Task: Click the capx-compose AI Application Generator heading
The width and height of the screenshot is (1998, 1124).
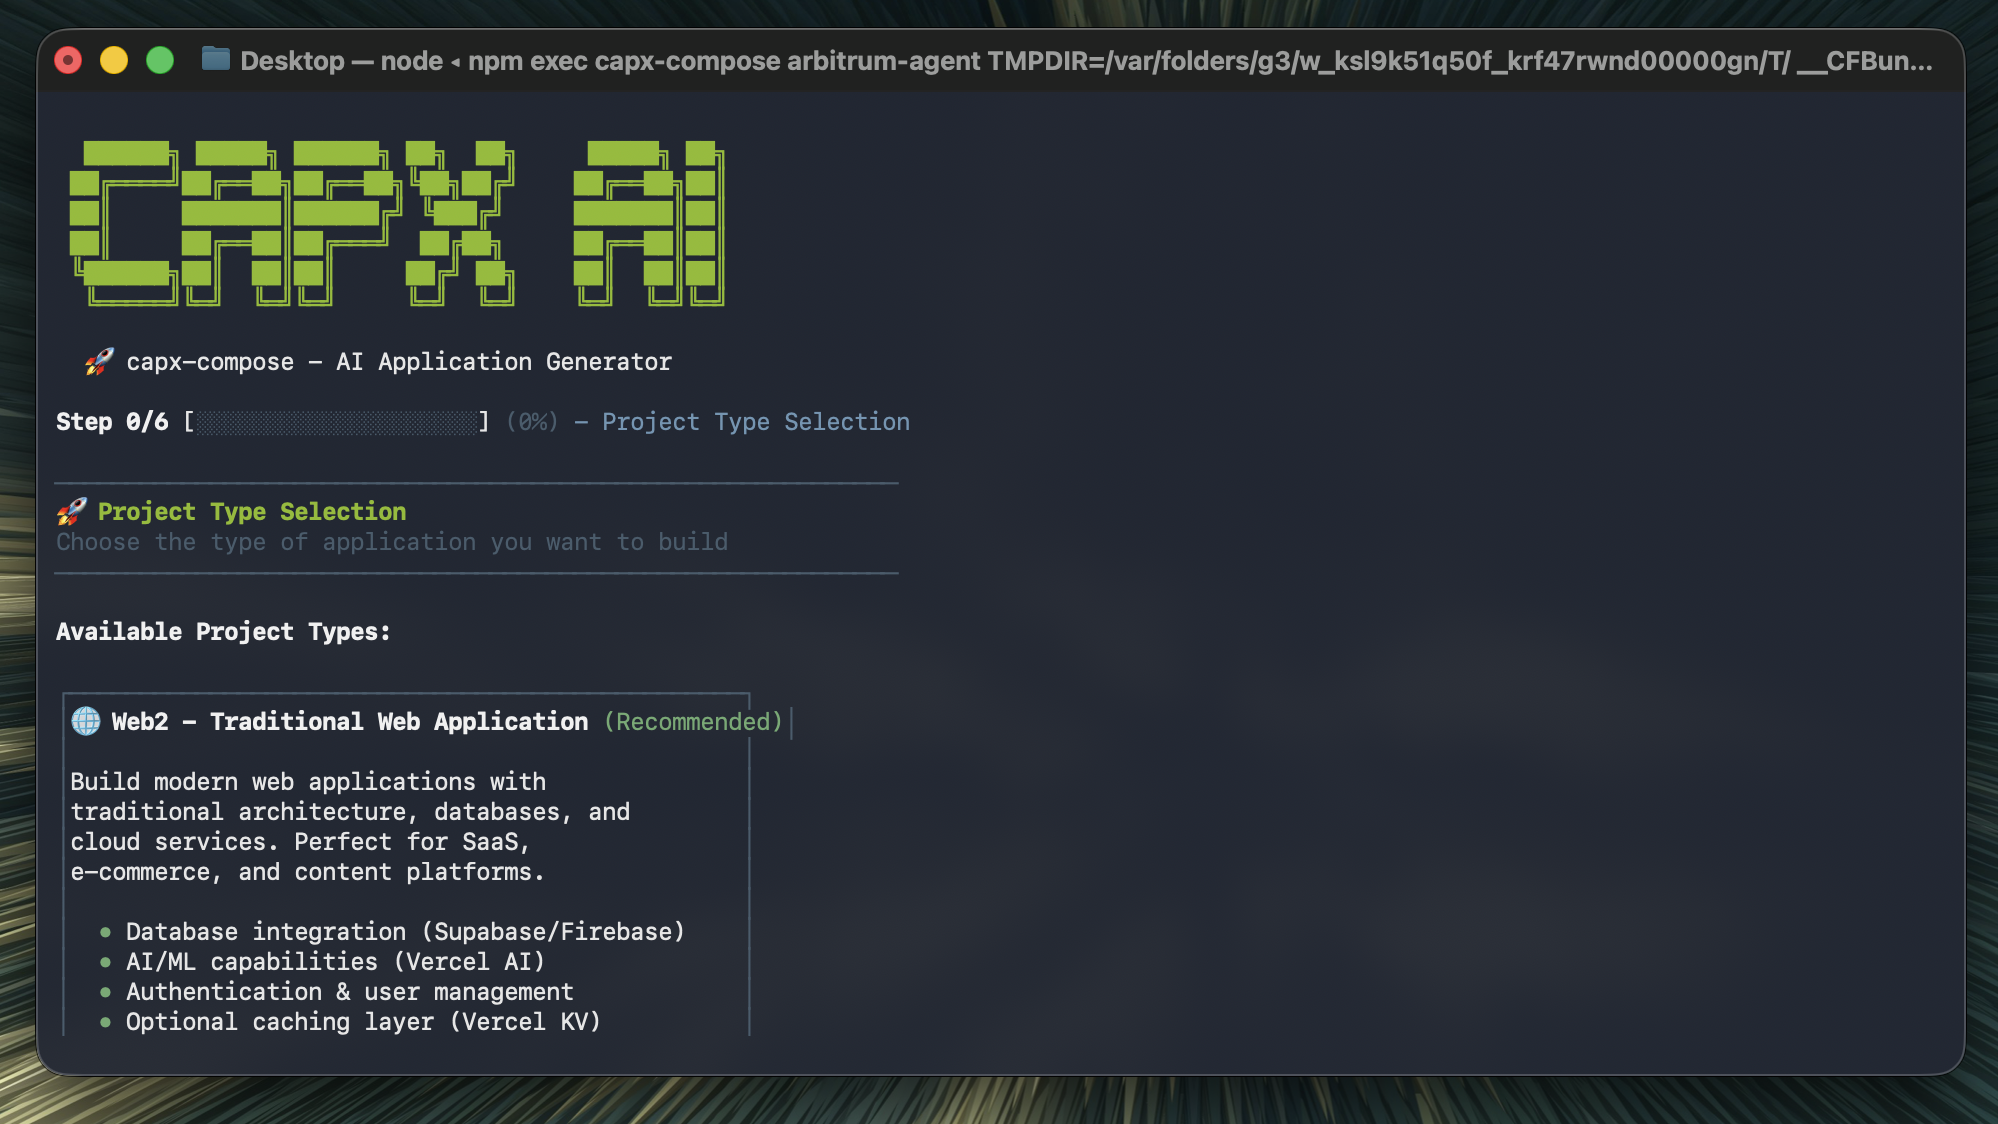Action: tap(398, 362)
